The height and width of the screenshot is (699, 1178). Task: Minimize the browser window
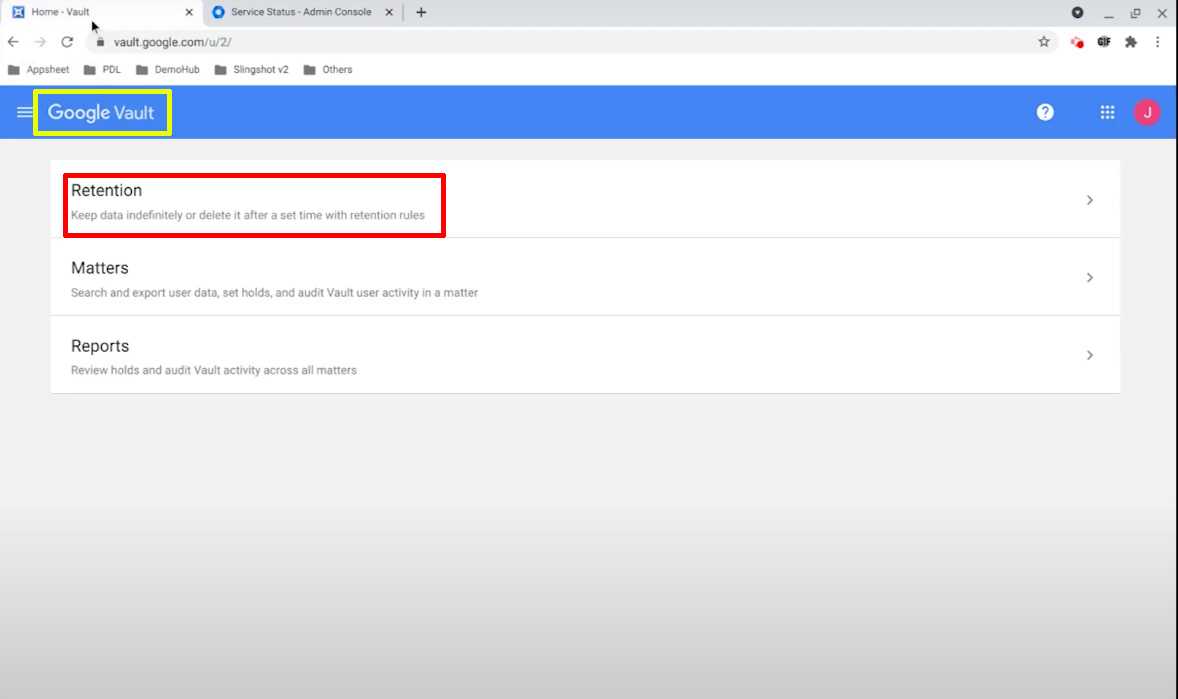click(1109, 13)
